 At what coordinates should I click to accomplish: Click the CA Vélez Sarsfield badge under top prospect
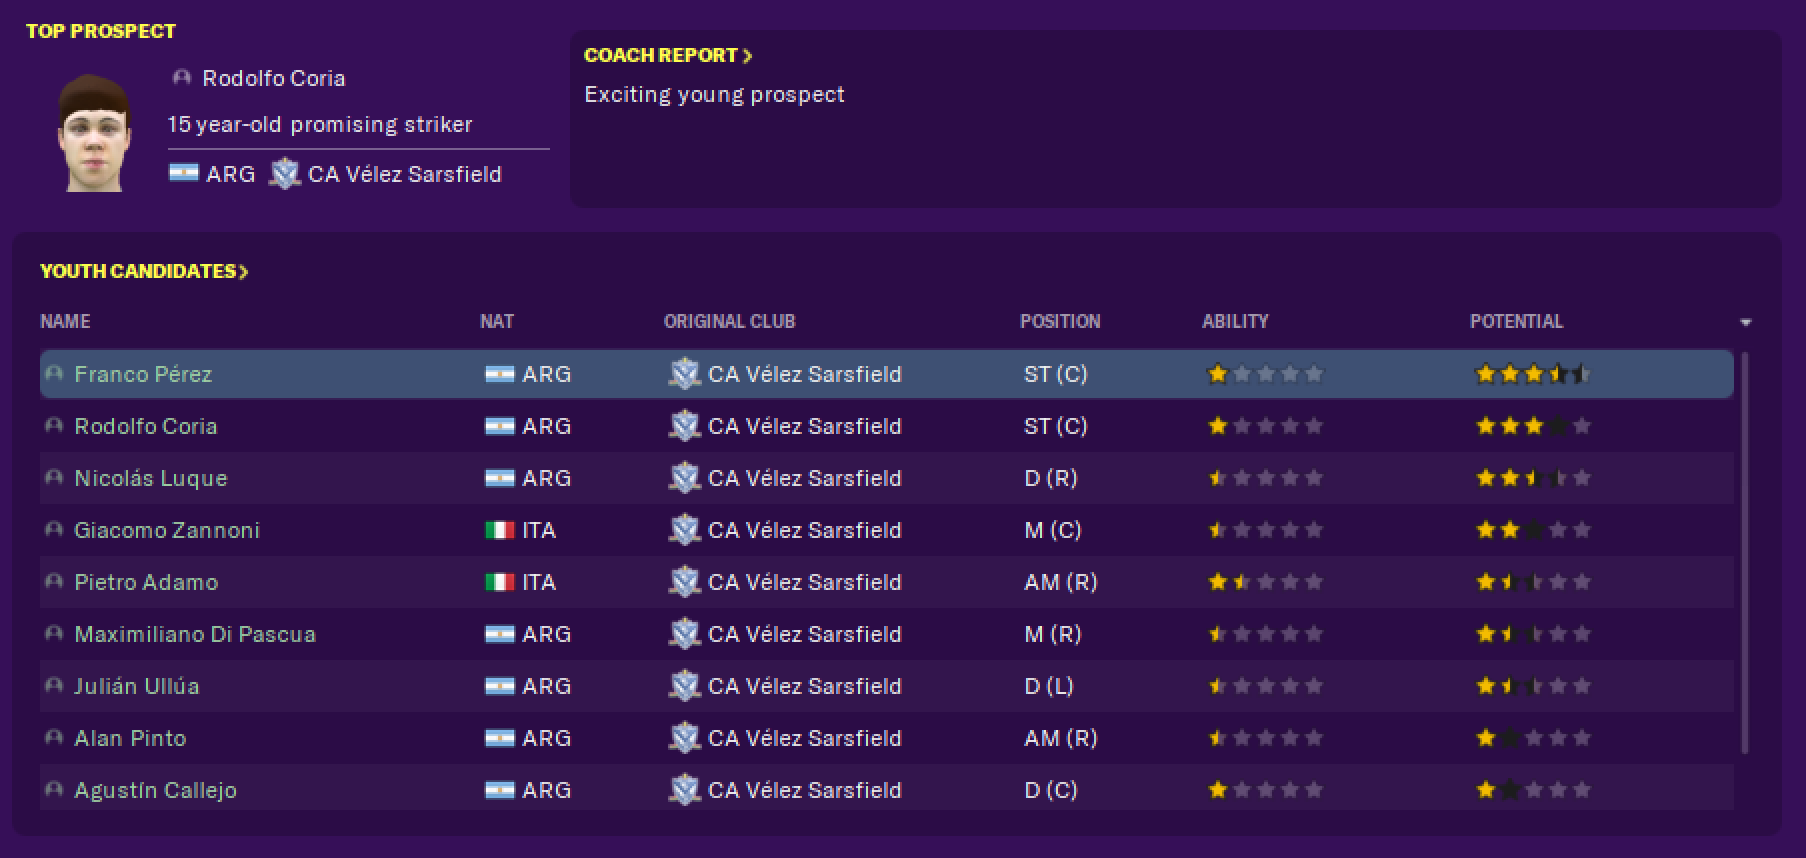click(x=285, y=174)
